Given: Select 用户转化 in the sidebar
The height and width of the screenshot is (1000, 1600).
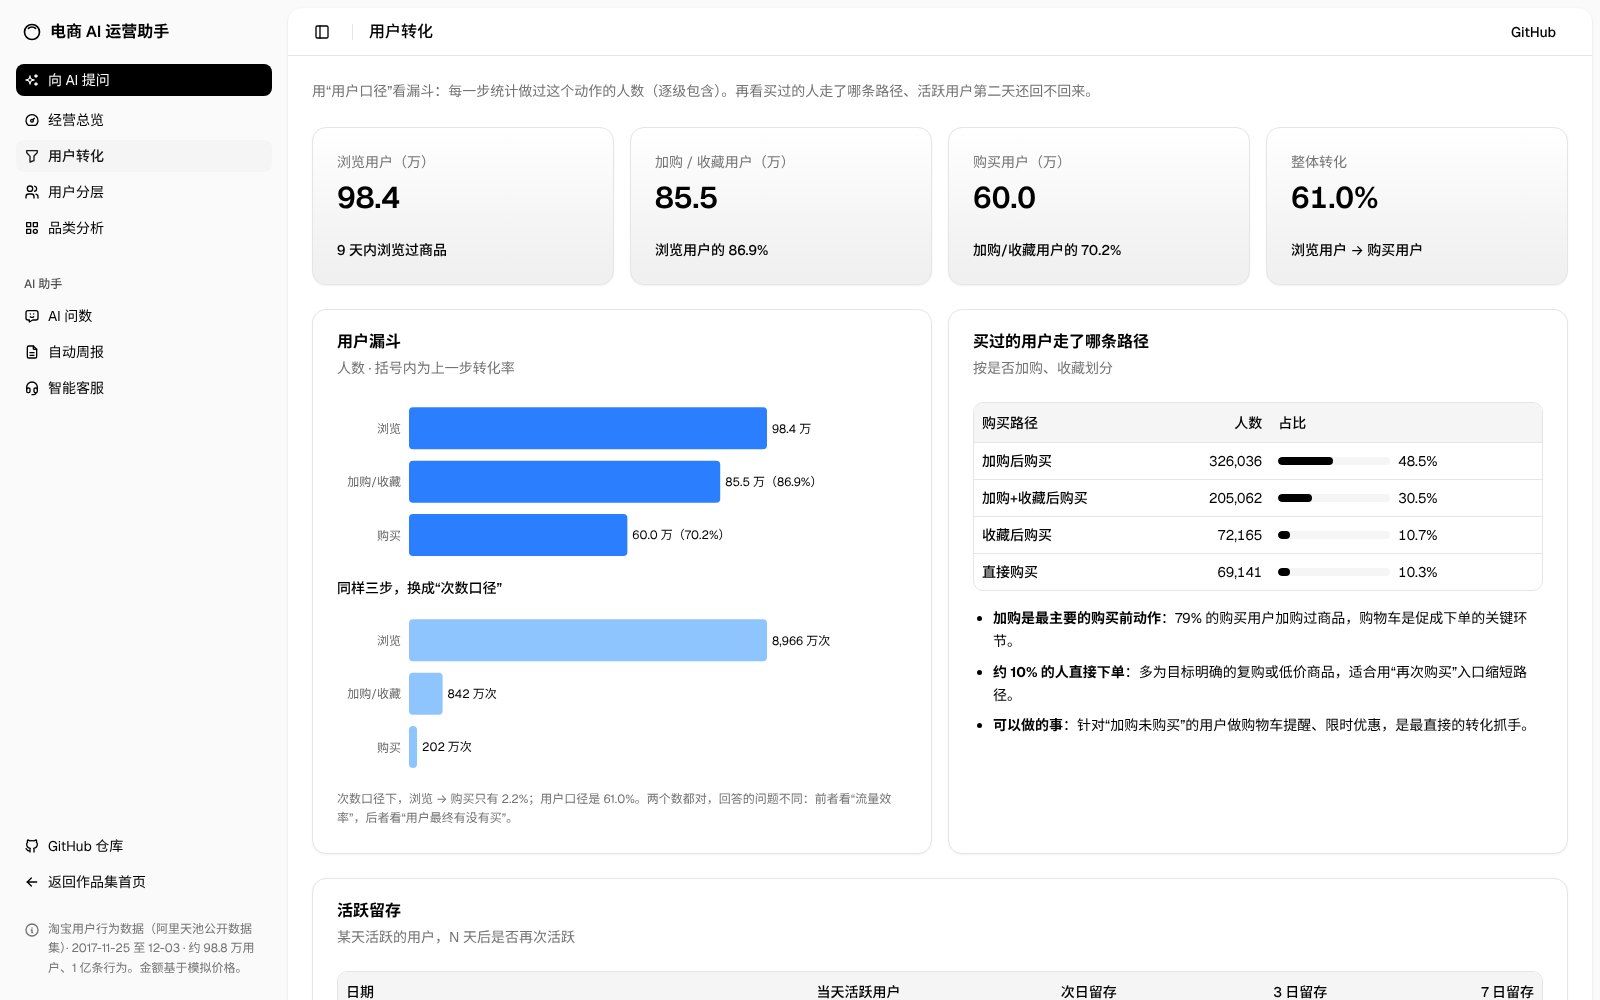Looking at the screenshot, I should (x=144, y=156).
